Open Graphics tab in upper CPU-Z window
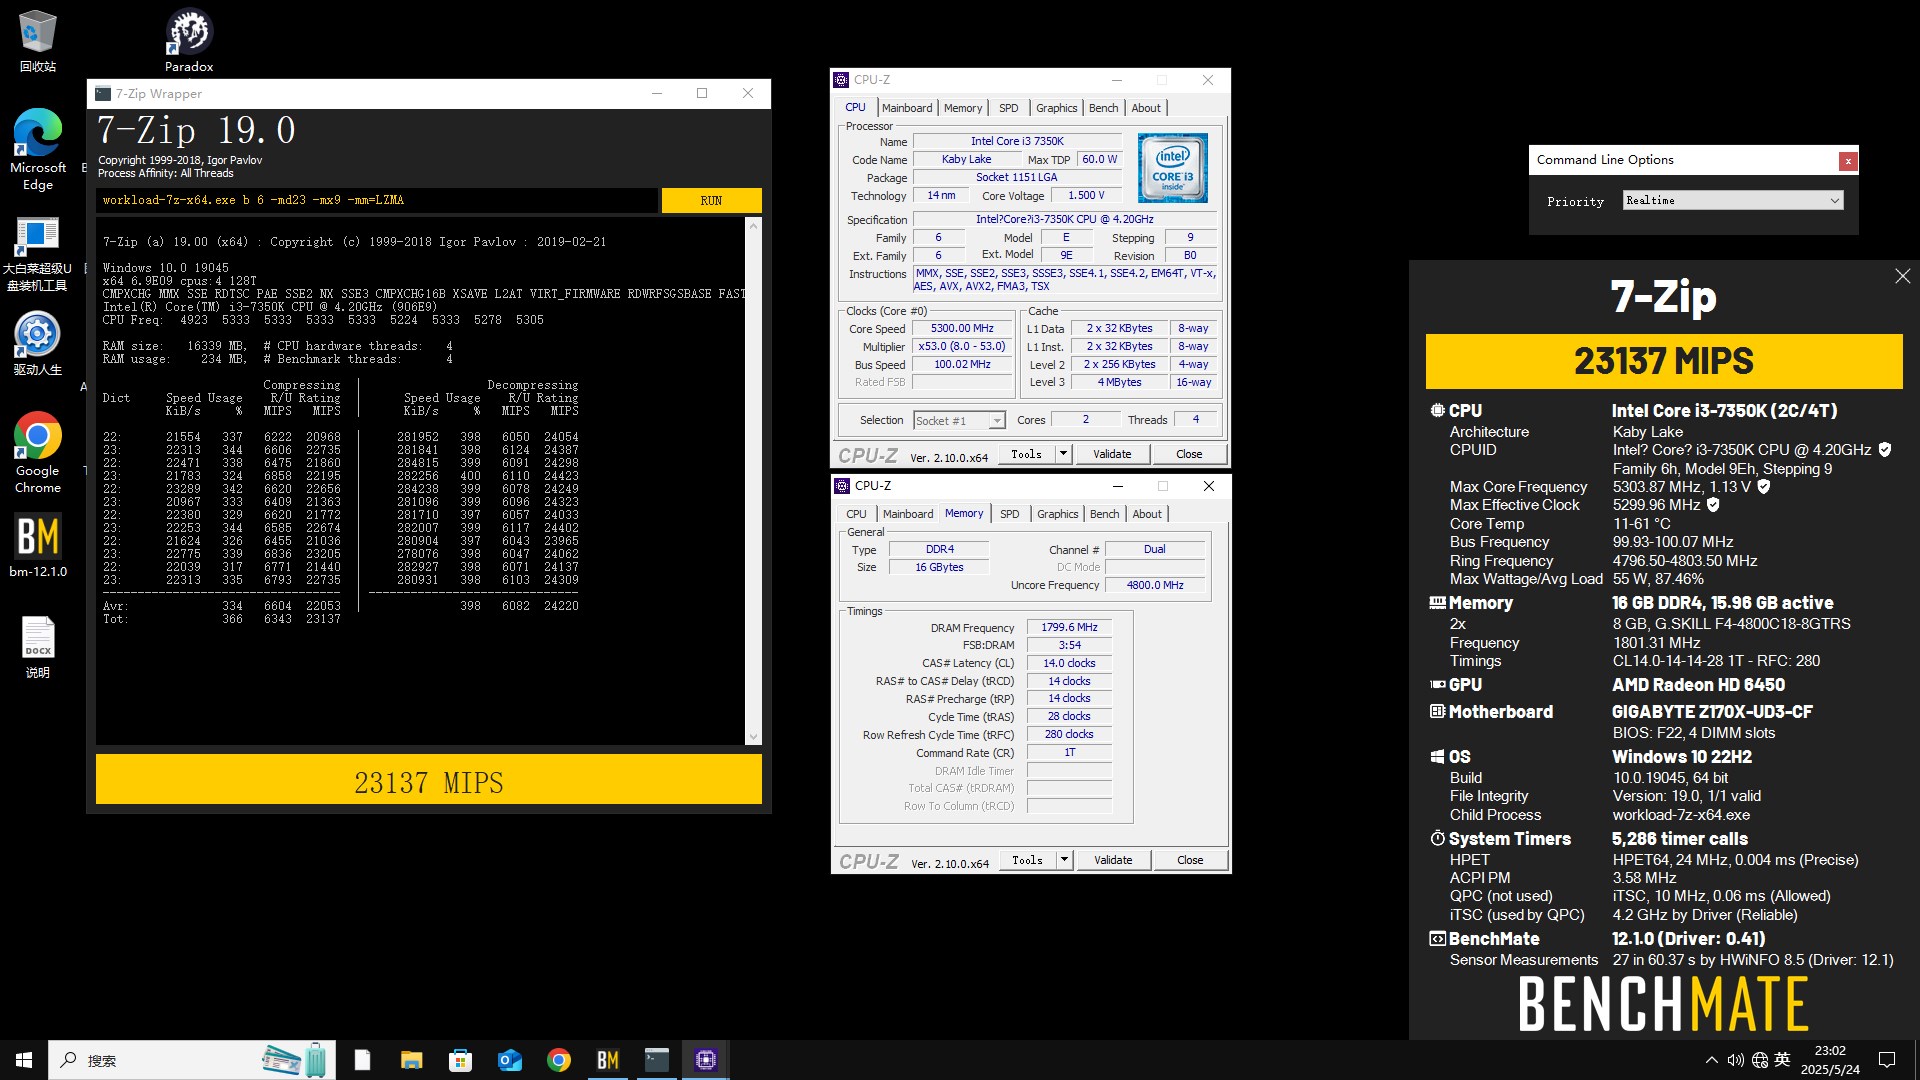Screen dimensions: 1920x1080 1057,108
